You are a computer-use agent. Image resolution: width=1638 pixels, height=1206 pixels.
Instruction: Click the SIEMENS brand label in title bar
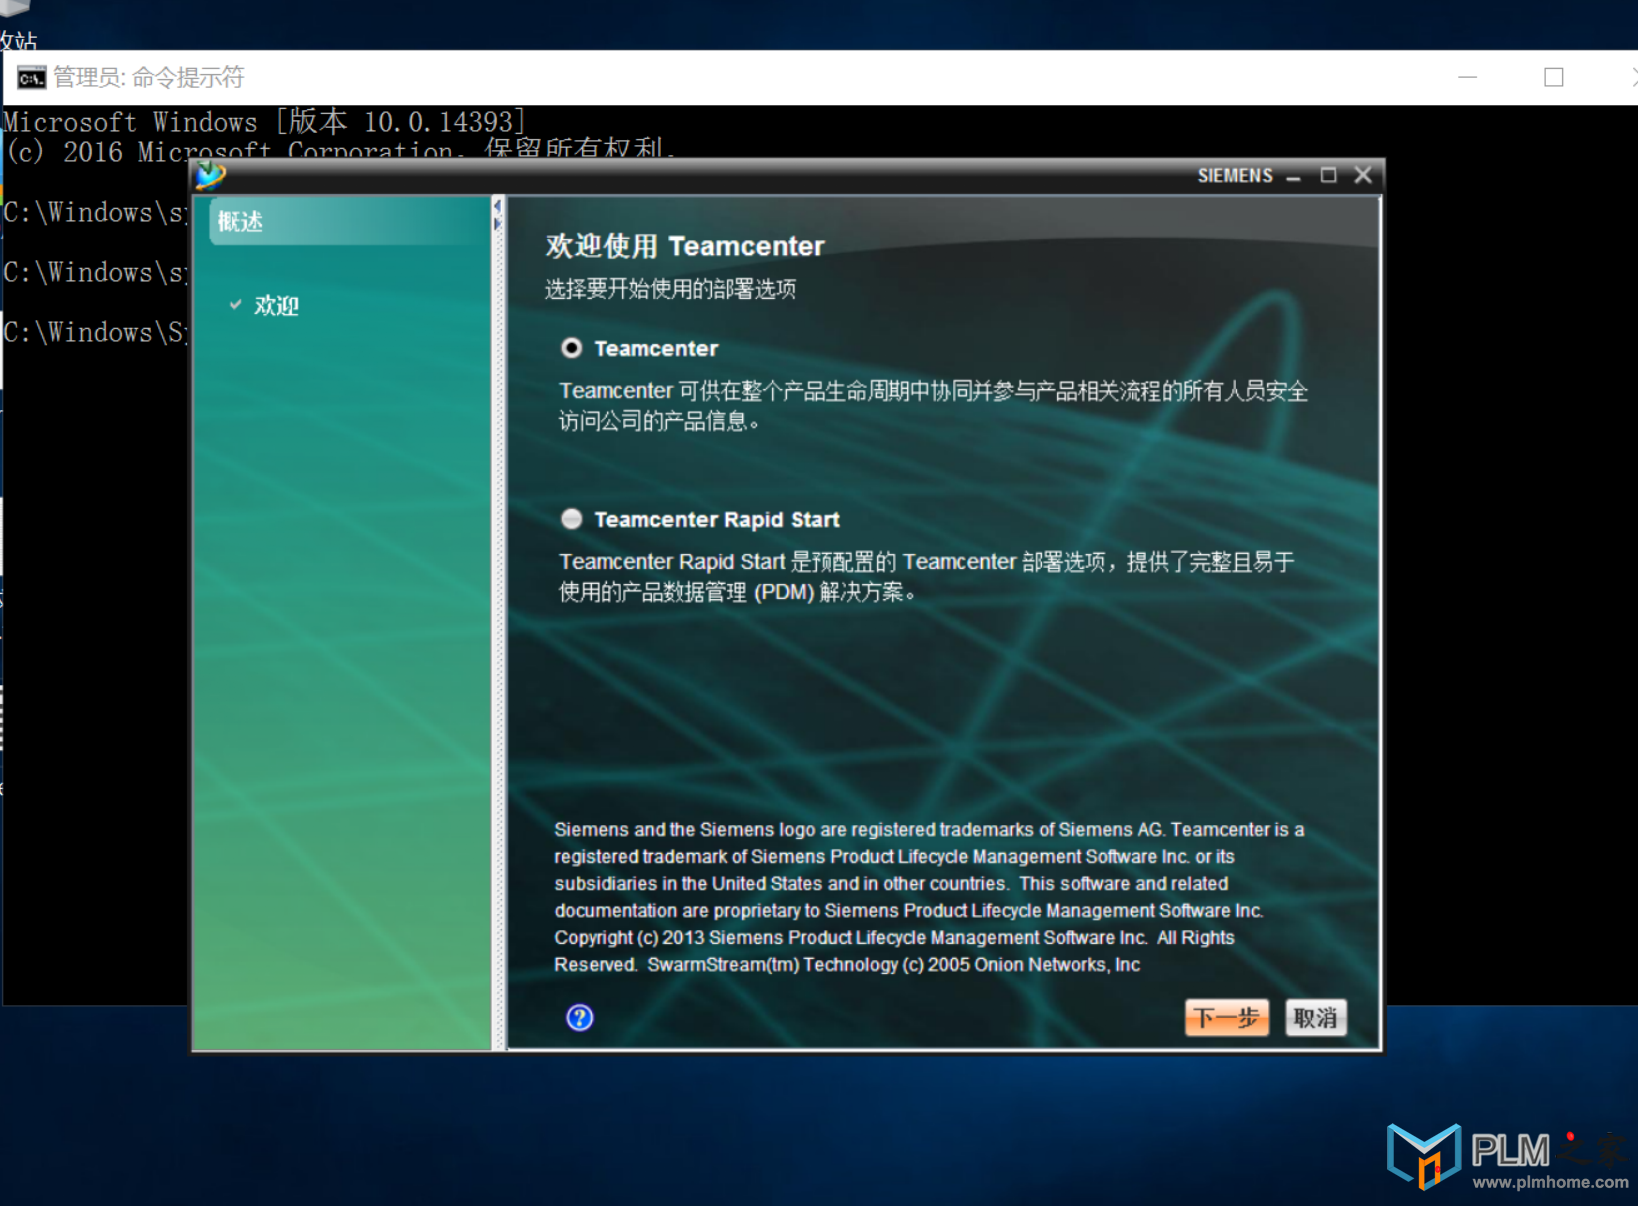click(1235, 176)
